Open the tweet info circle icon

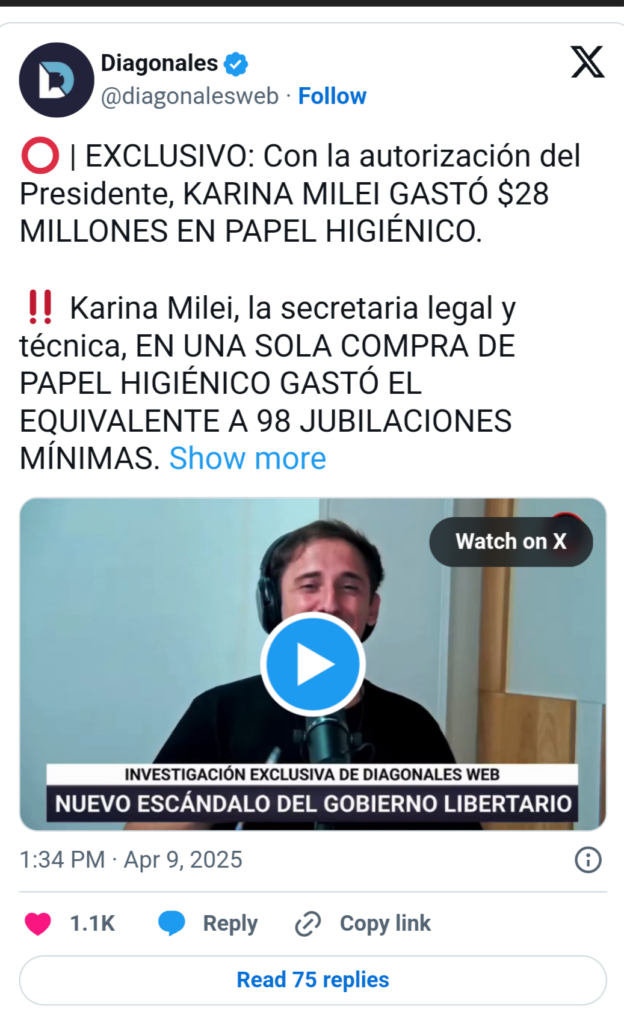(588, 859)
